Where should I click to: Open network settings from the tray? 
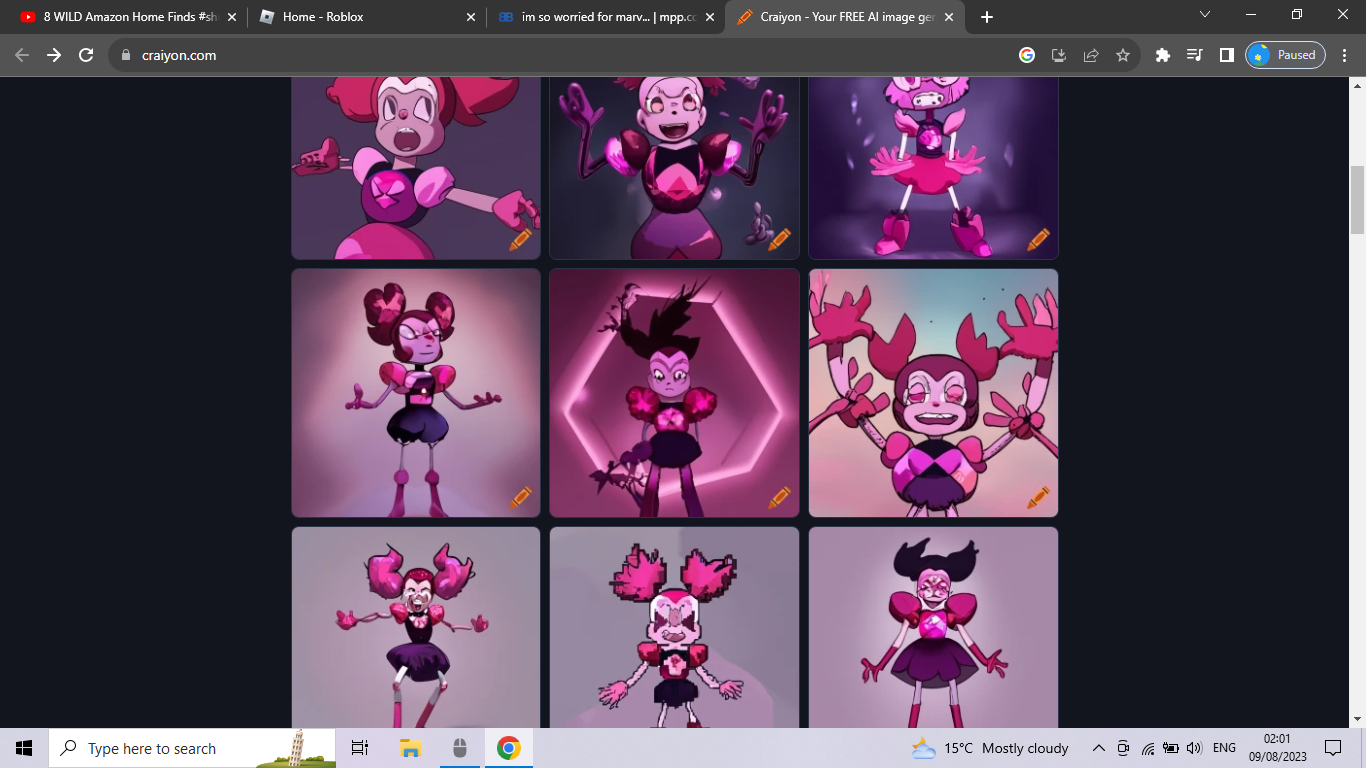point(1147,748)
